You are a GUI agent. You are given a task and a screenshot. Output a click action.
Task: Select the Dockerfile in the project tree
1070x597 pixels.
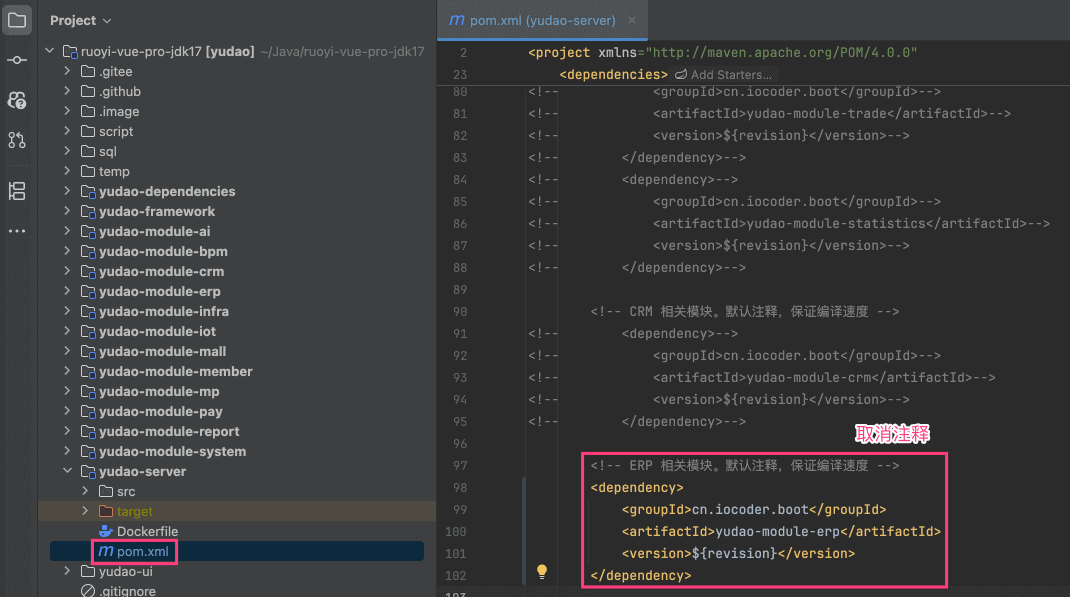(147, 531)
